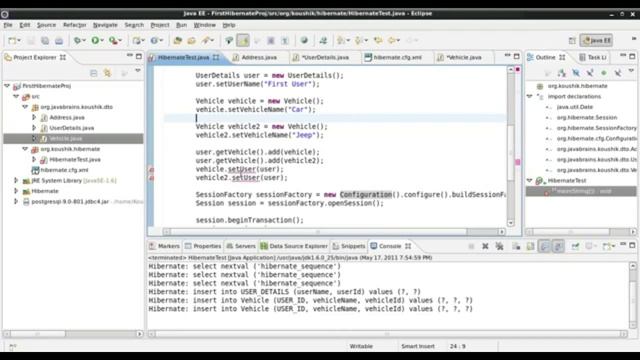640x360 pixels.
Task: Collapse the org.javabrains.koushik.dto package
Action: point(25,107)
